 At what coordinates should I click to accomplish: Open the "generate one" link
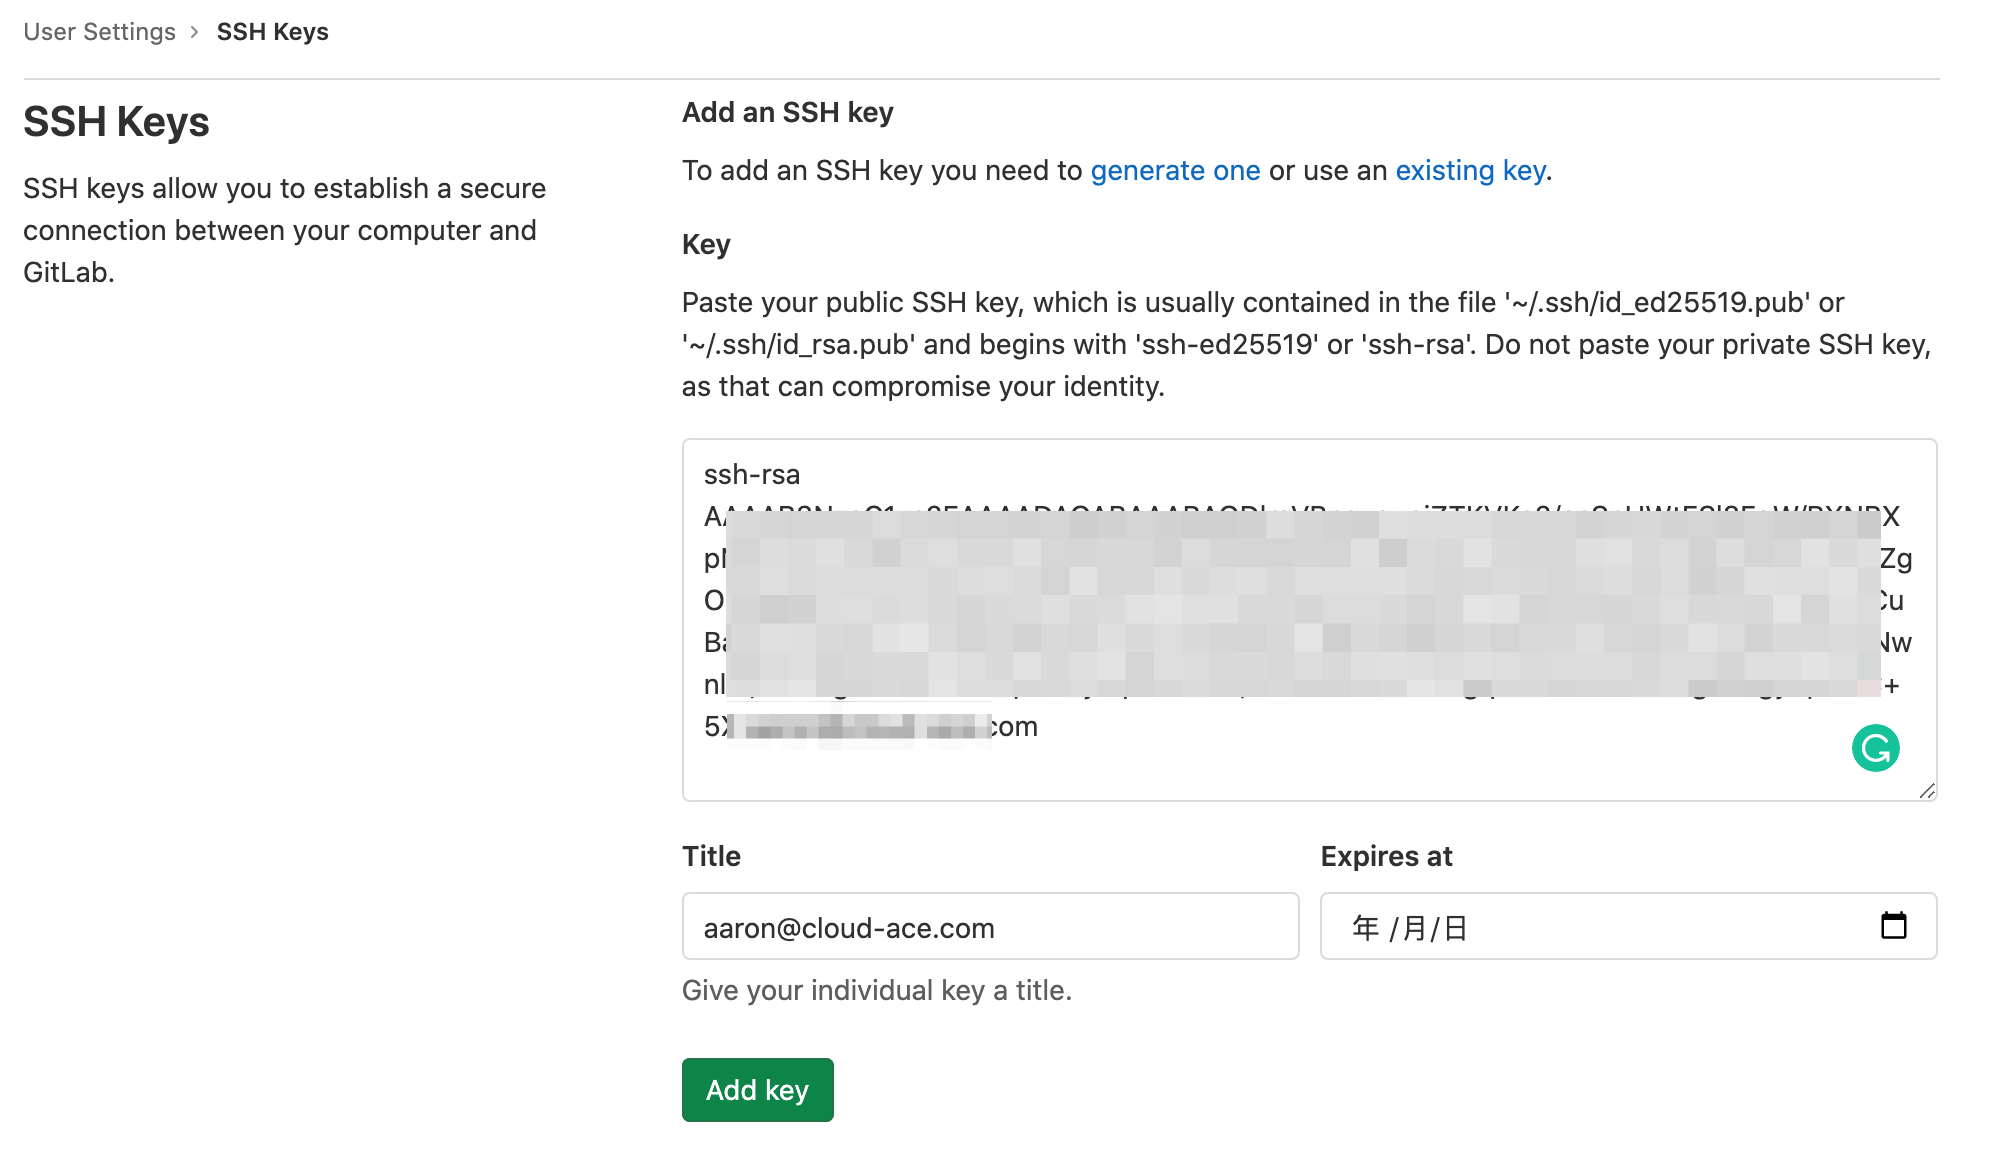[x=1174, y=171]
